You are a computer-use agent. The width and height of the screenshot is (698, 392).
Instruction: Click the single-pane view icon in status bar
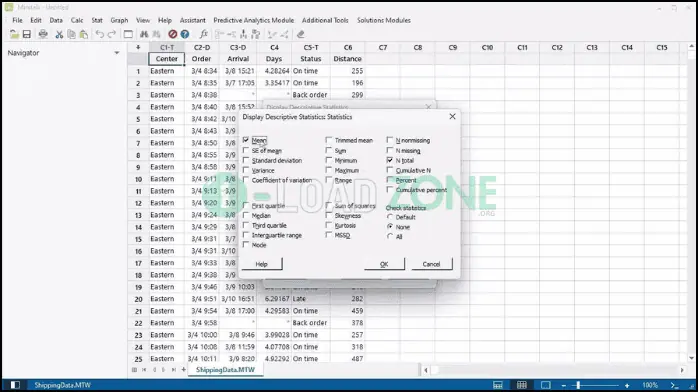(545, 385)
